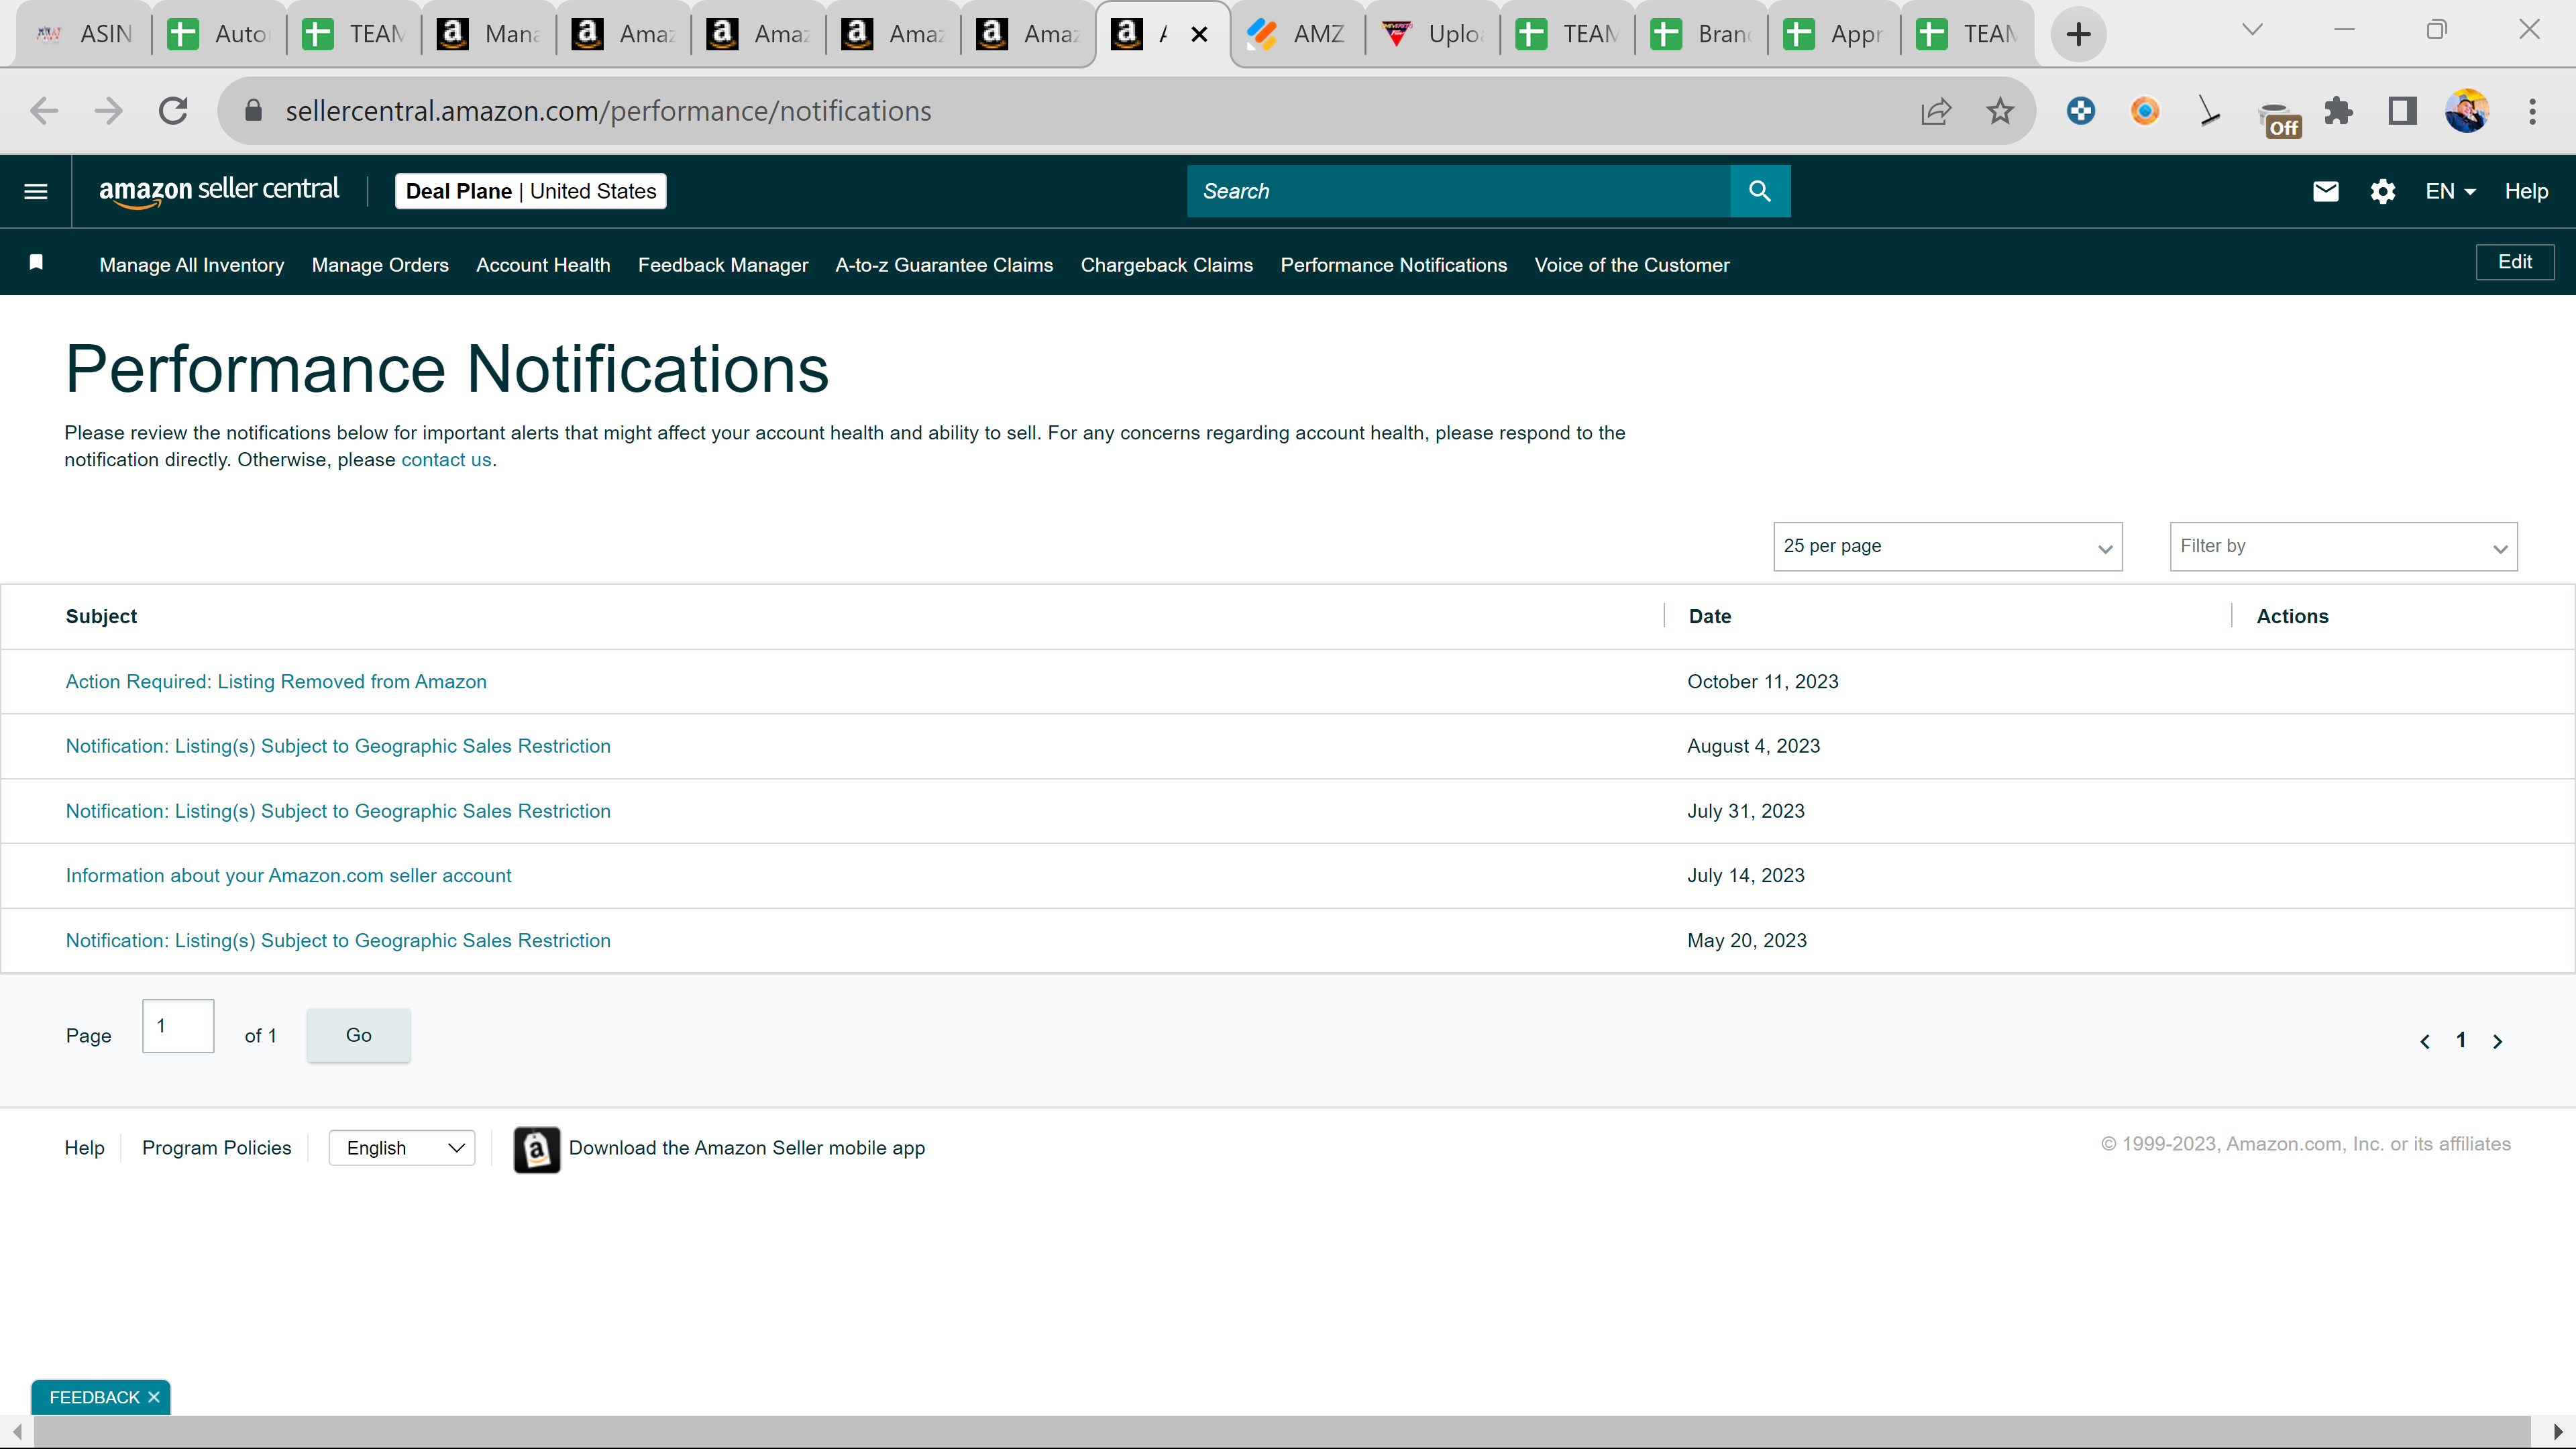Click the bookmark flag icon

tap(36, 262)
